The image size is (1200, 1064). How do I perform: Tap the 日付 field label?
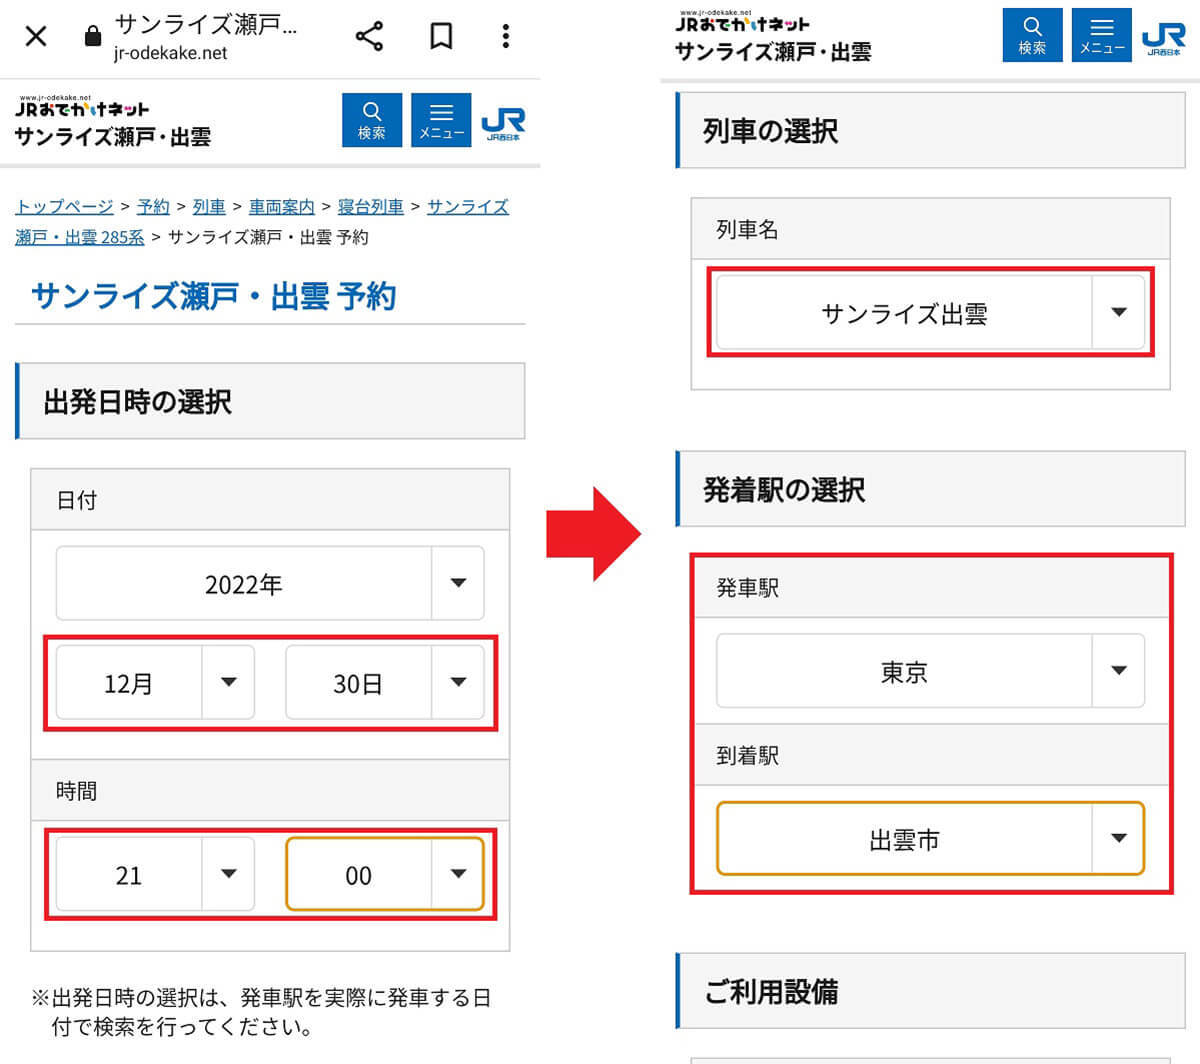click(77, 500)
